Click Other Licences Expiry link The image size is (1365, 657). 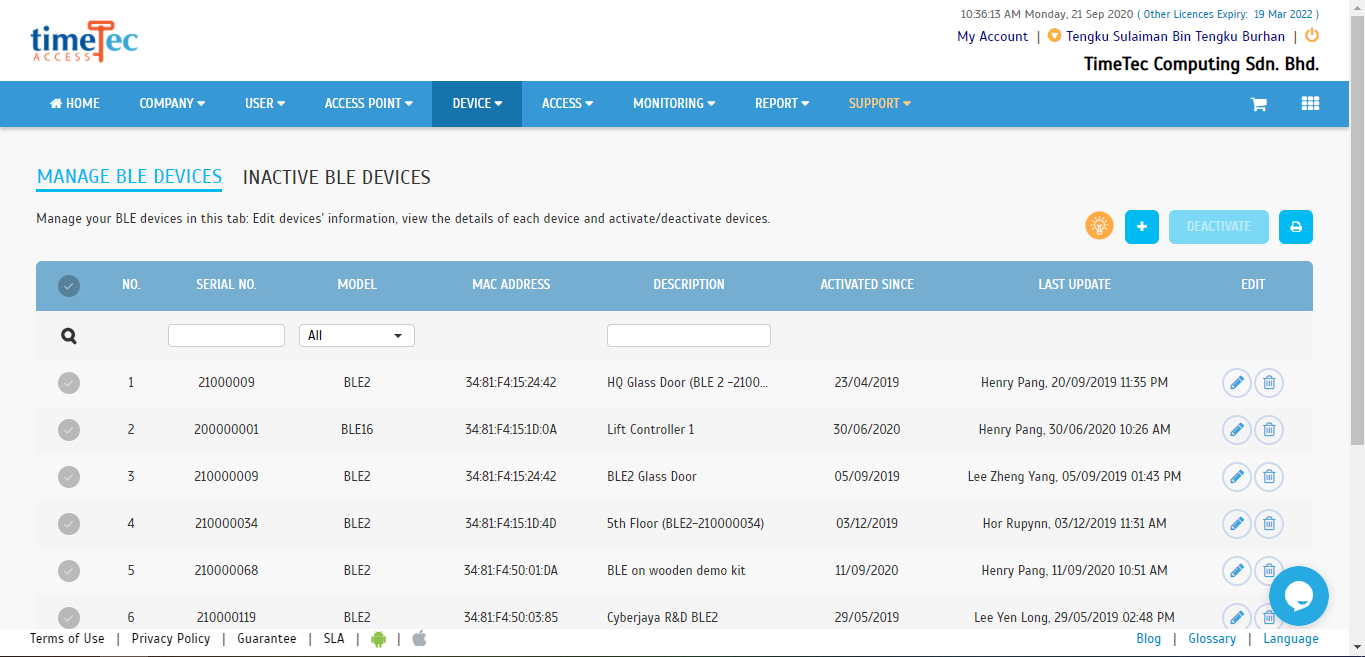click(1230, 14)
